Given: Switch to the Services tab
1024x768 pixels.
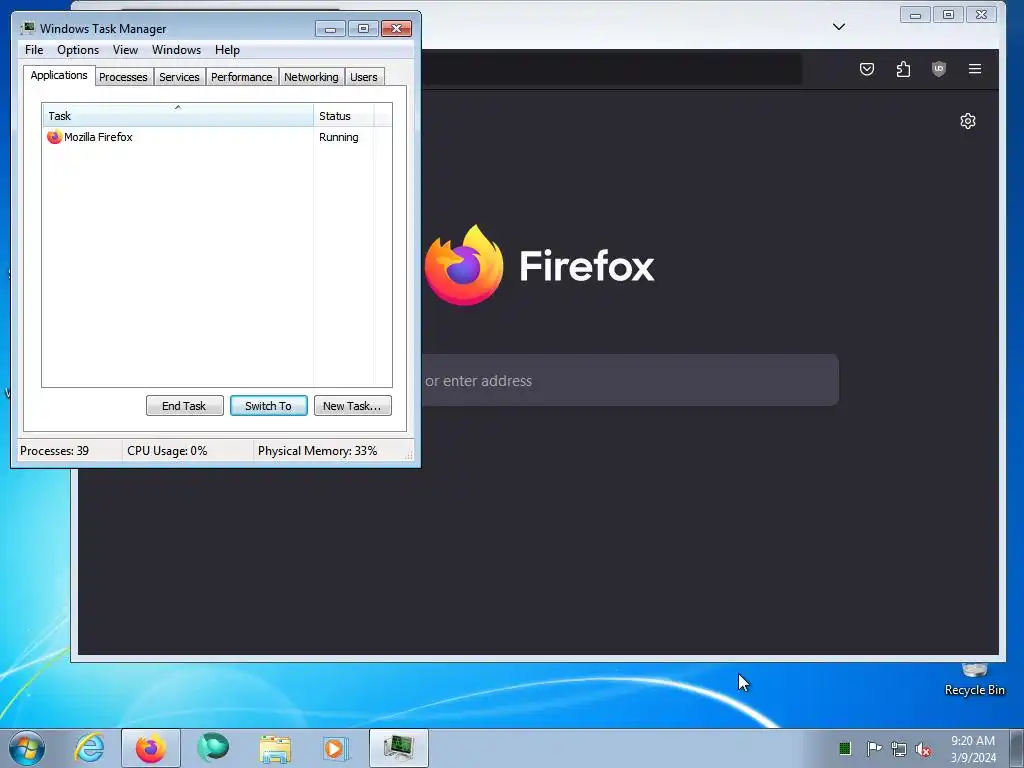Looking at the screenshot, I should click(x=179, y=77).
